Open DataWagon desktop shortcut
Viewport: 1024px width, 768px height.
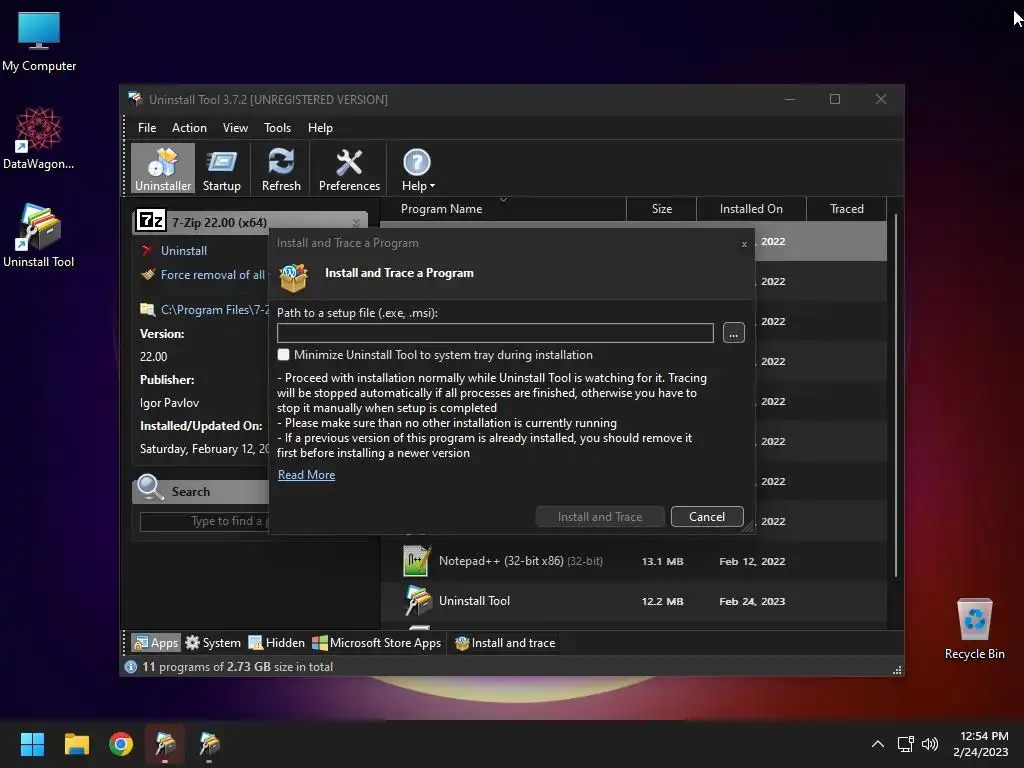point(39,138)
